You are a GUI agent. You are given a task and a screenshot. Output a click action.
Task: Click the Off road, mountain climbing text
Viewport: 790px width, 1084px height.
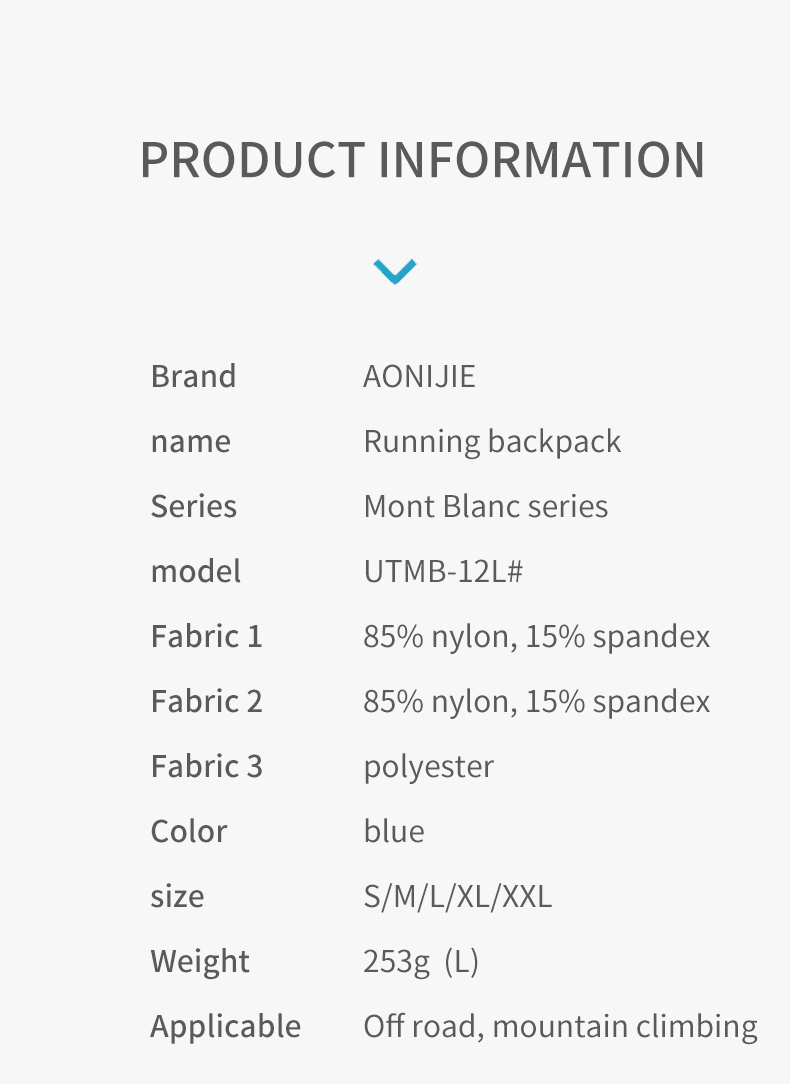pyautogui.click(x=561, y=1027)
